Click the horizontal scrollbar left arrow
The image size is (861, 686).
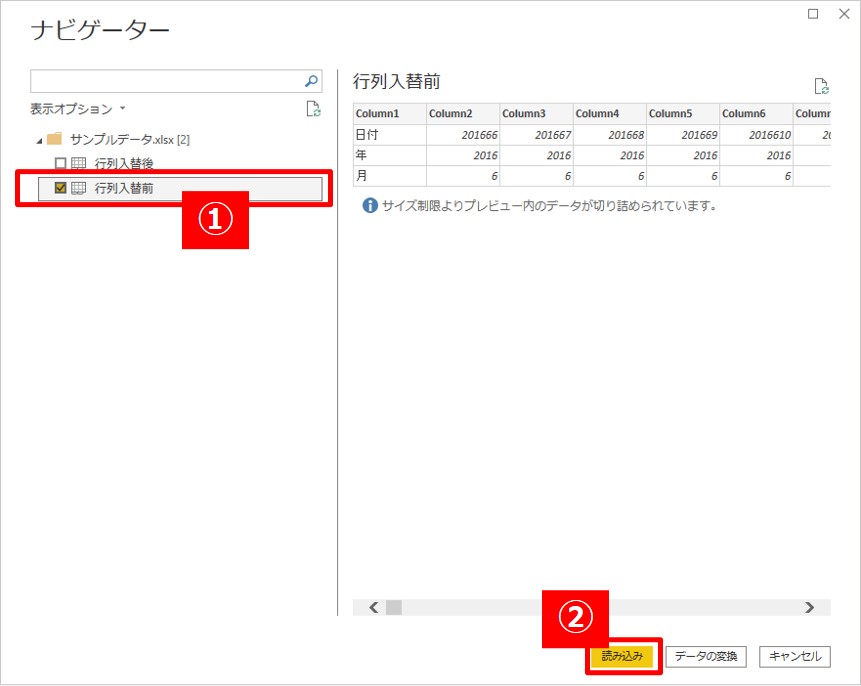tap(374, 607)
